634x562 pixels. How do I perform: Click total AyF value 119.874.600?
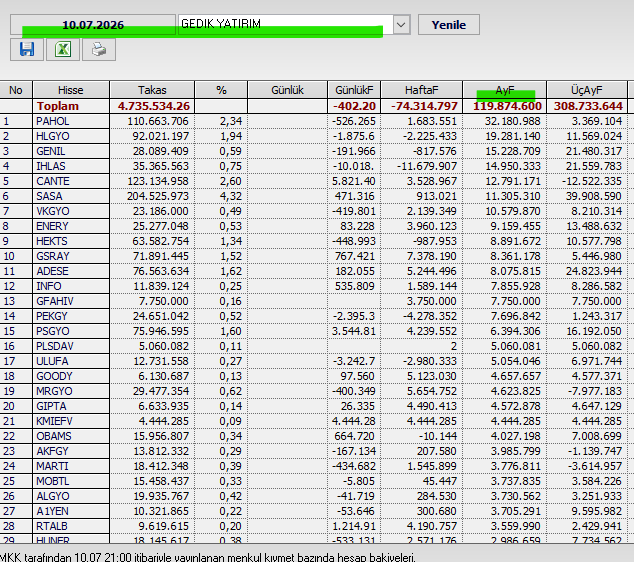[x=507, y=106]
